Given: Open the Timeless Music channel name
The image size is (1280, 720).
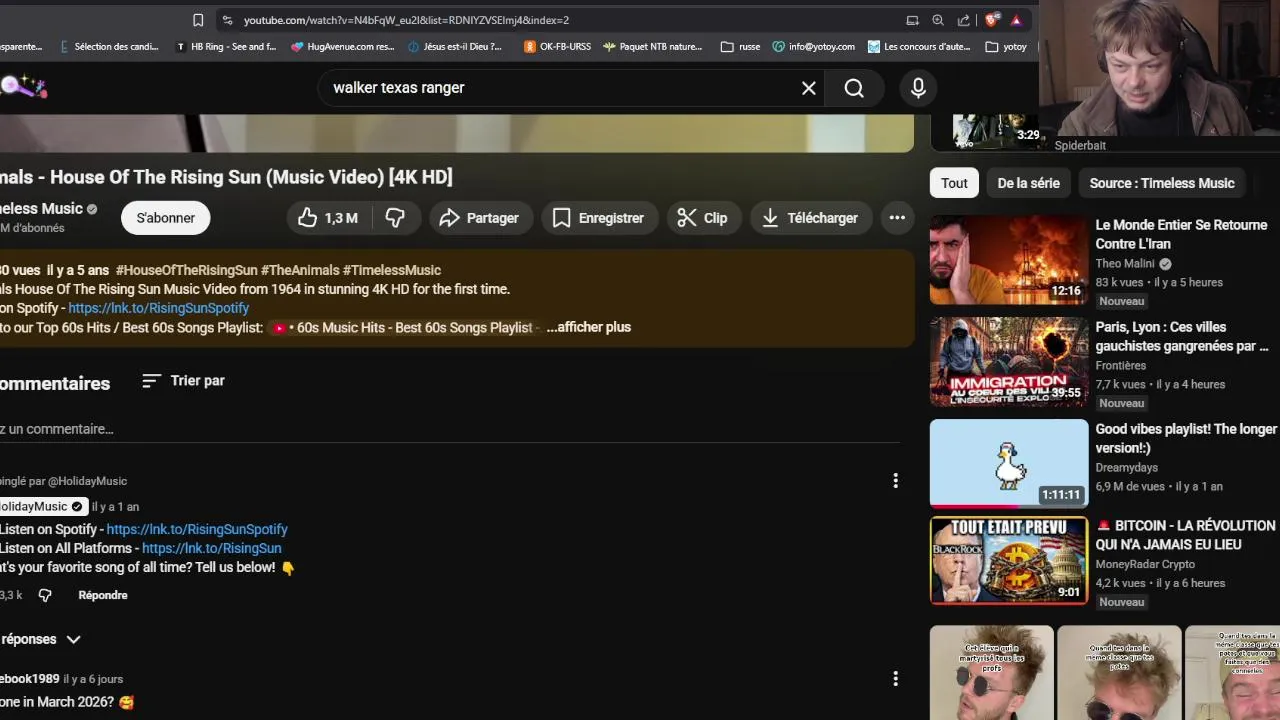Looking at the screenshot, I should click(x=41, y=208).
